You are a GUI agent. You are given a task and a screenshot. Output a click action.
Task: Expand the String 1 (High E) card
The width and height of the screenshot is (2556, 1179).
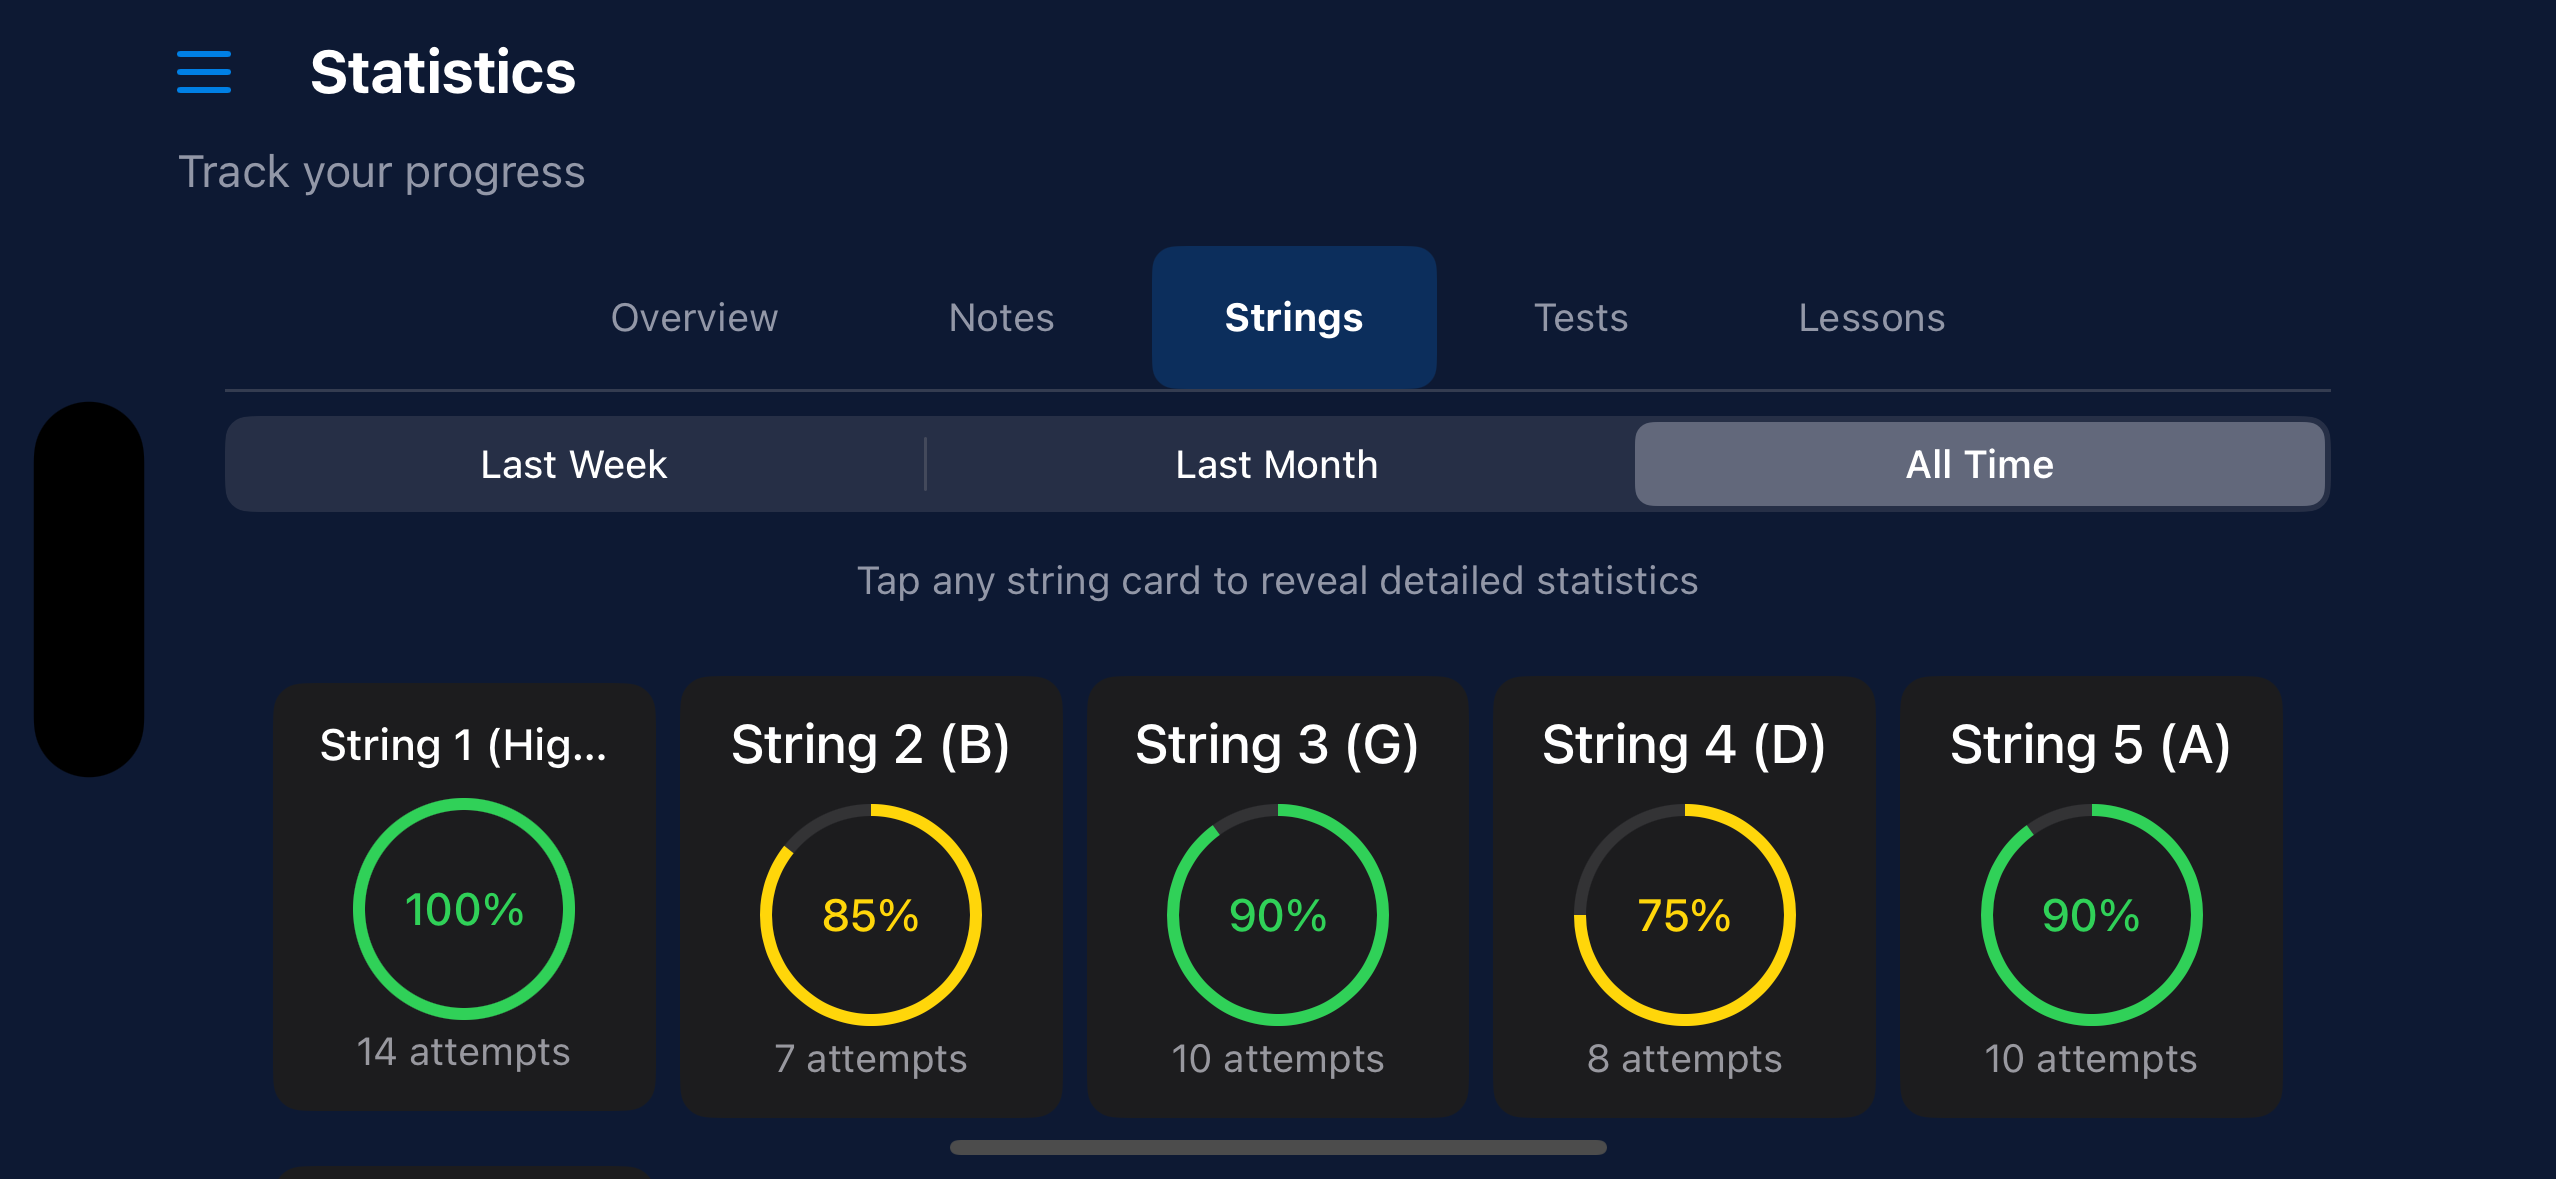pyautogui.click(x=464, y=745)
